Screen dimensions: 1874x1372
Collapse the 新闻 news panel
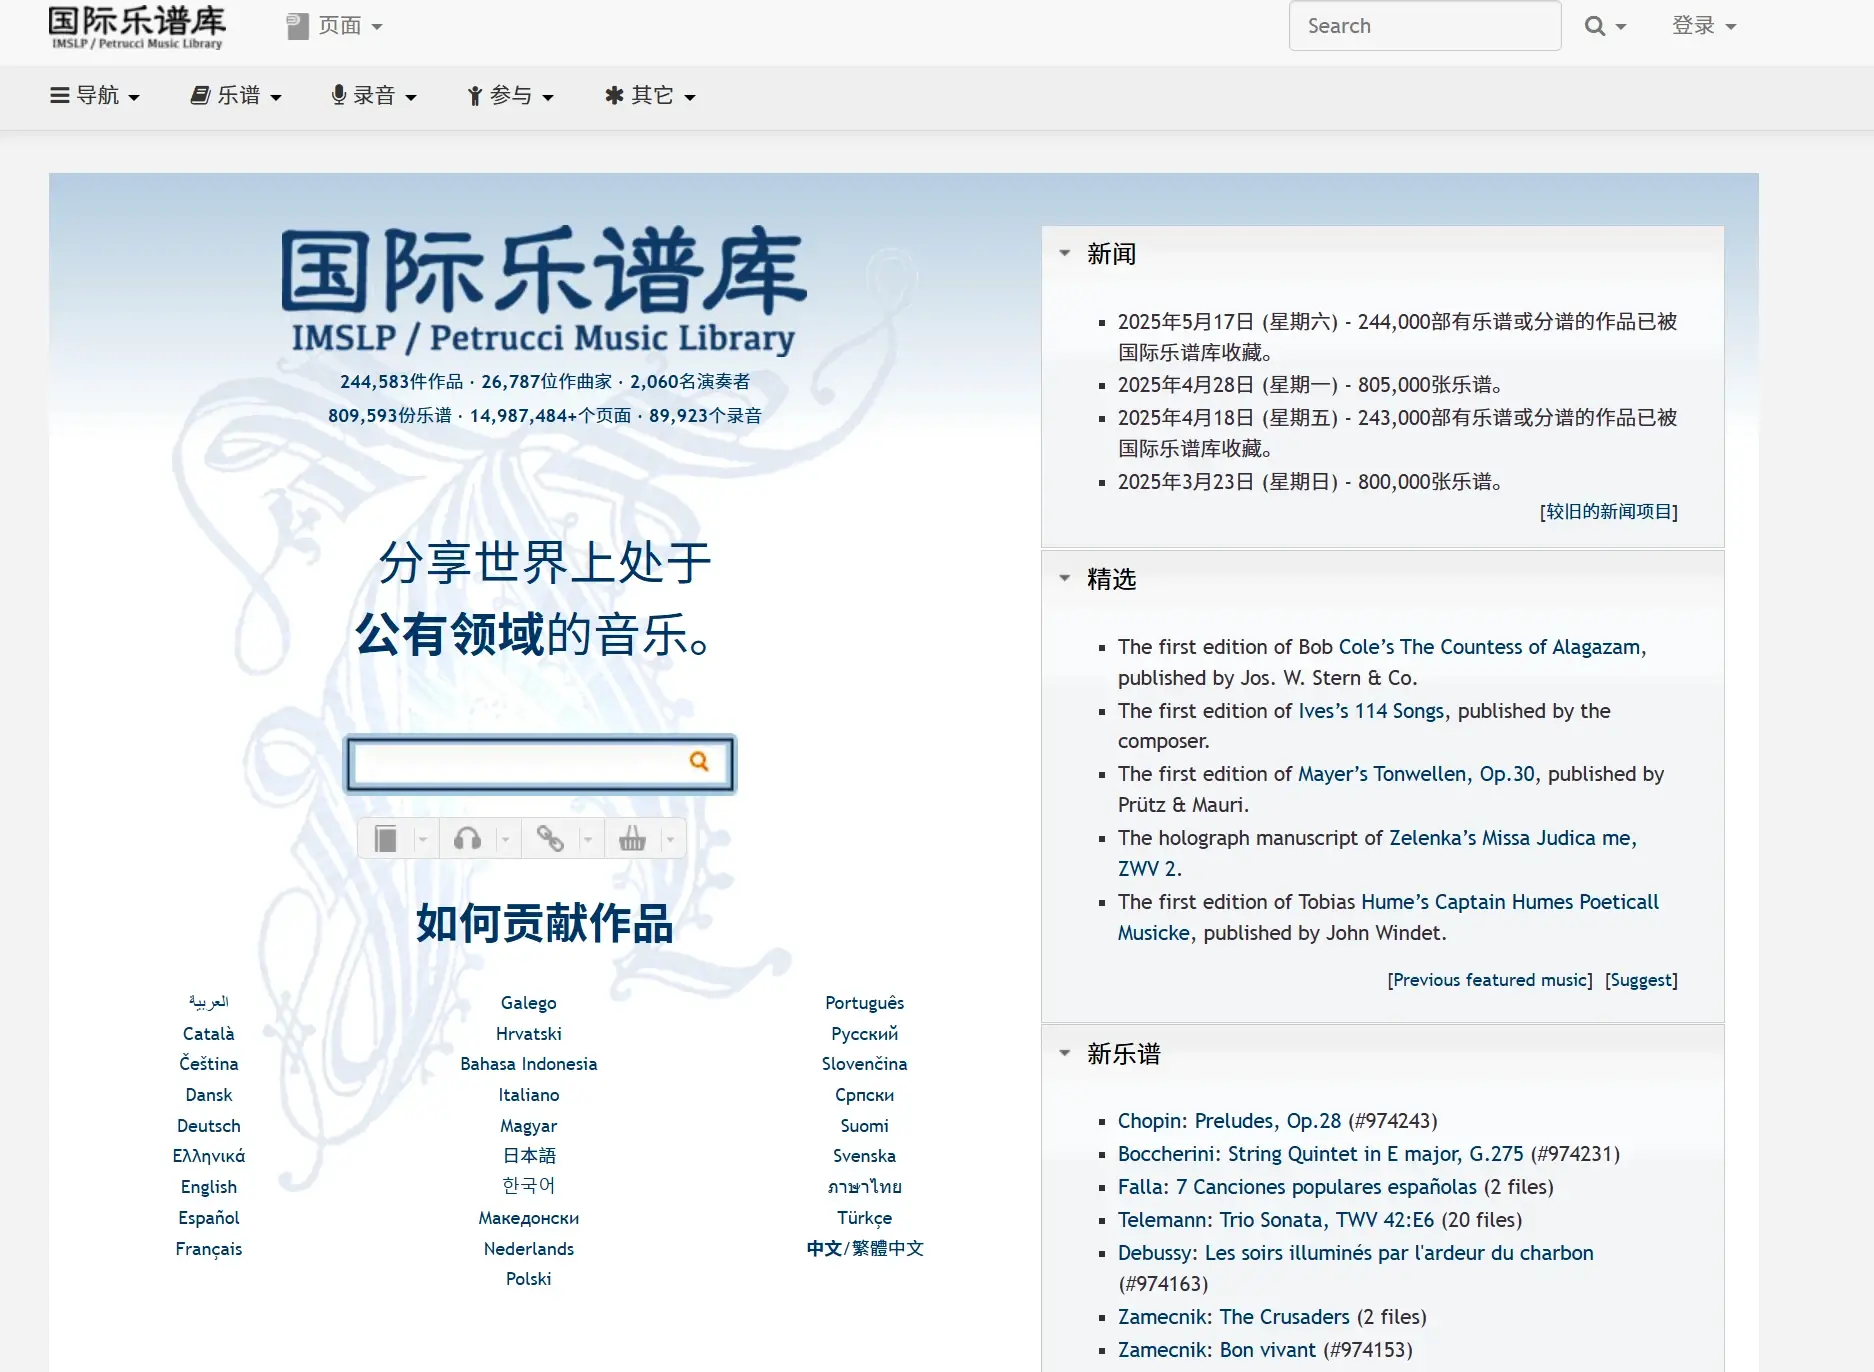[1063, 253]
